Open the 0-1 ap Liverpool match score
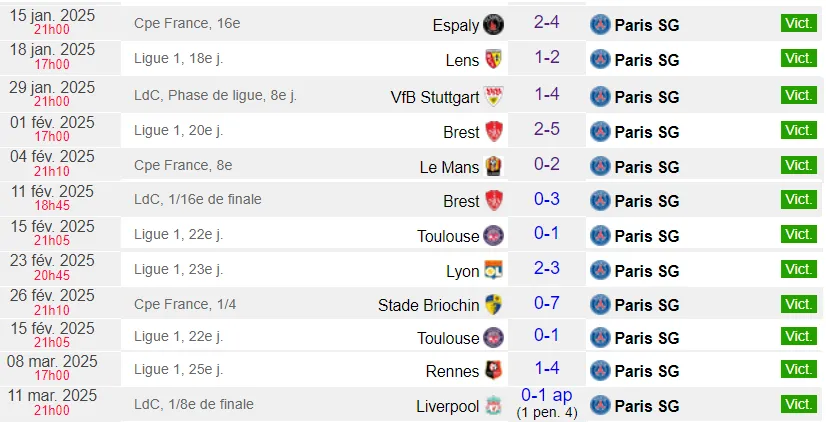The height and width of the screenshot is (422, 826). (547, 395)
